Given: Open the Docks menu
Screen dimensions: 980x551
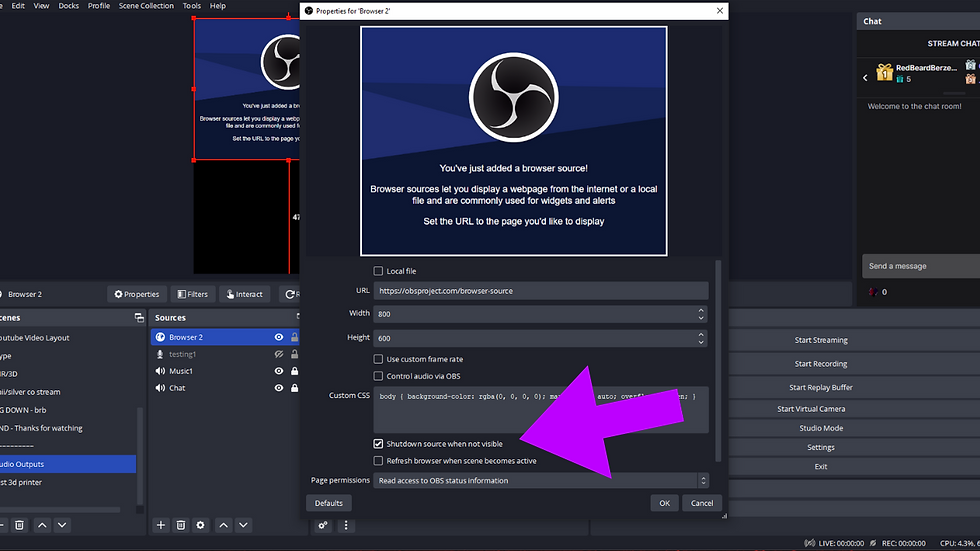Looking at the screenshot, I should point(69,6).
